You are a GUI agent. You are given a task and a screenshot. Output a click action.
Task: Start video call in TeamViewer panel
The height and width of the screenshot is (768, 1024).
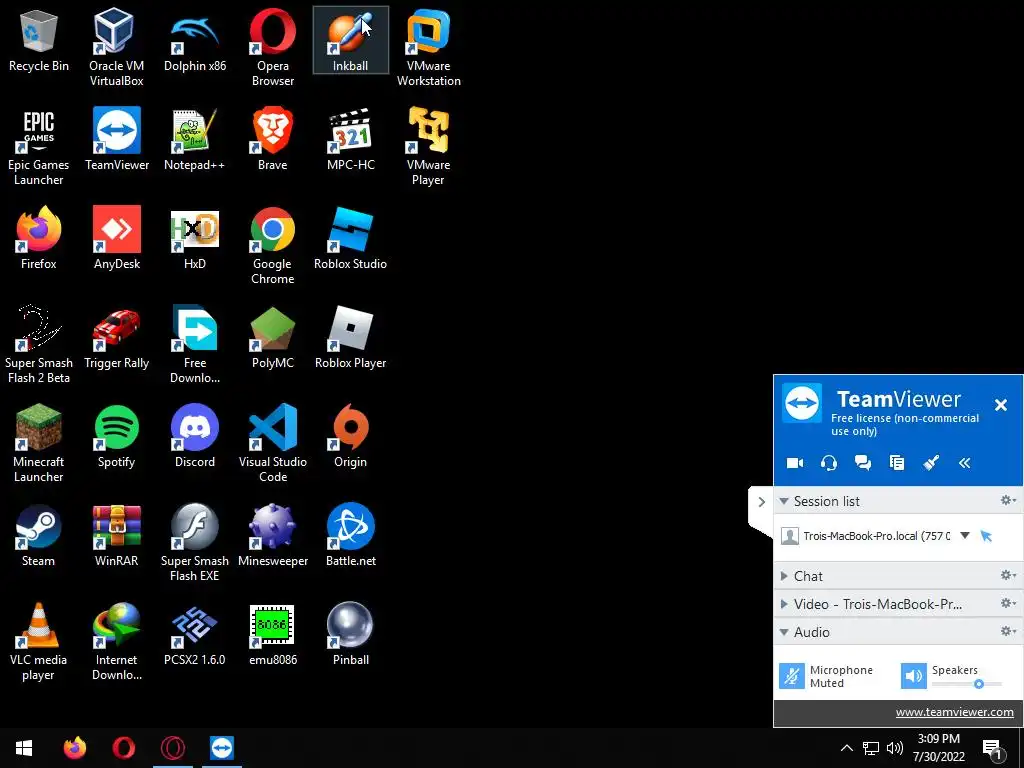tap(795, 463)
